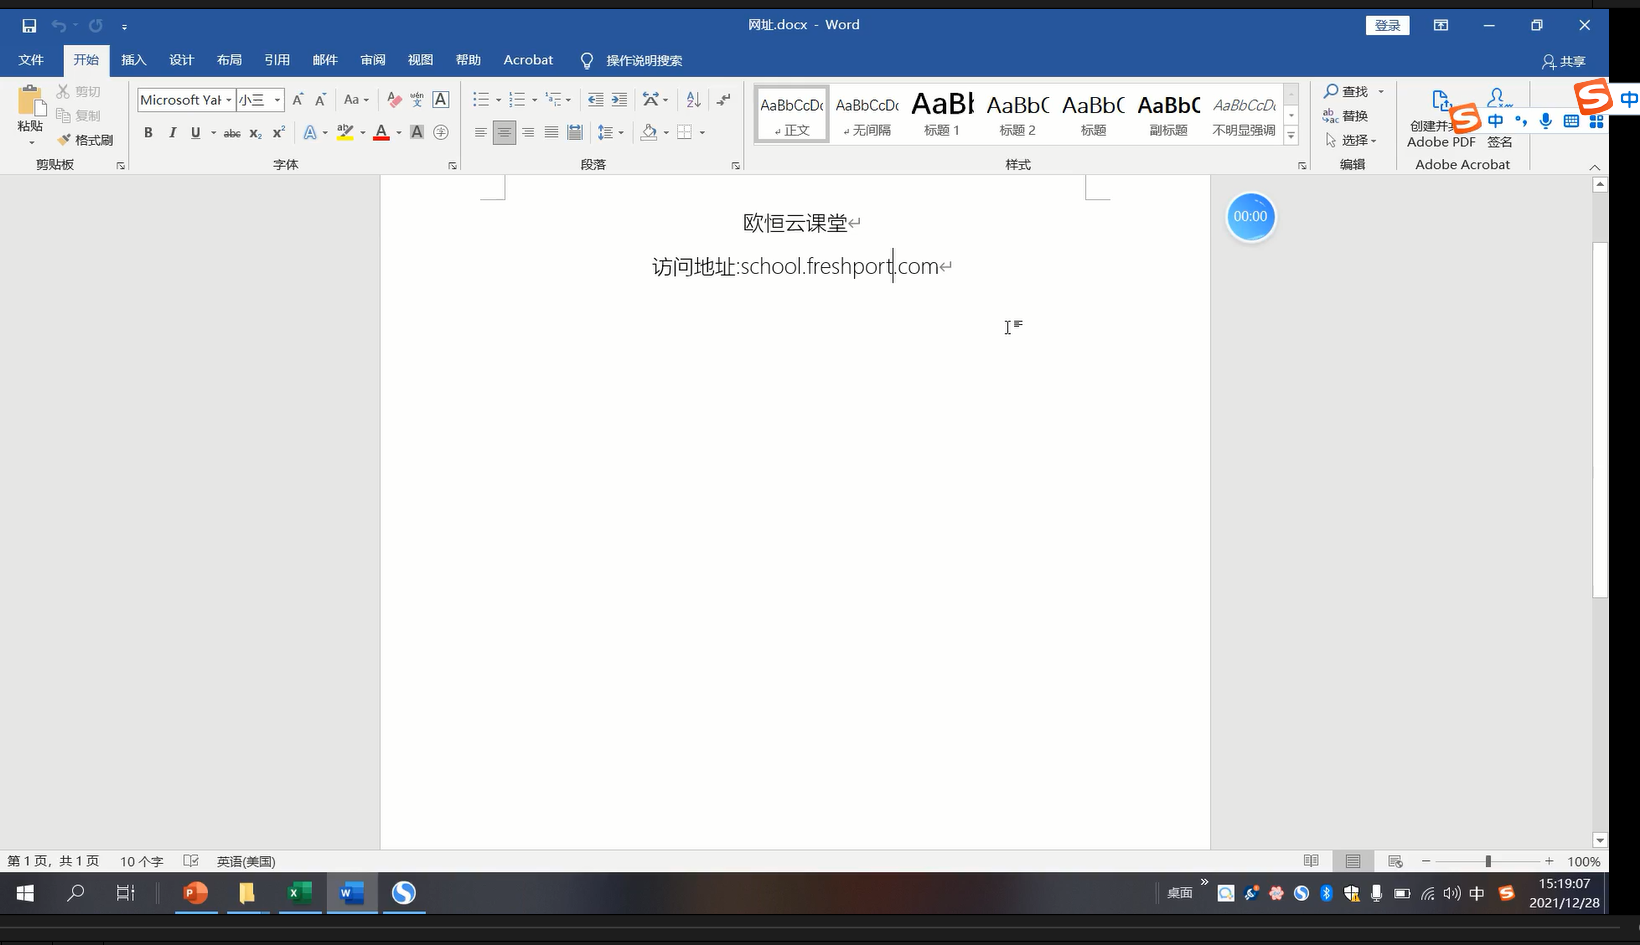This screenshot has height=945, width=1640.
Task: Open the Select (选择) dropdown
Action: pos(1351,140)
